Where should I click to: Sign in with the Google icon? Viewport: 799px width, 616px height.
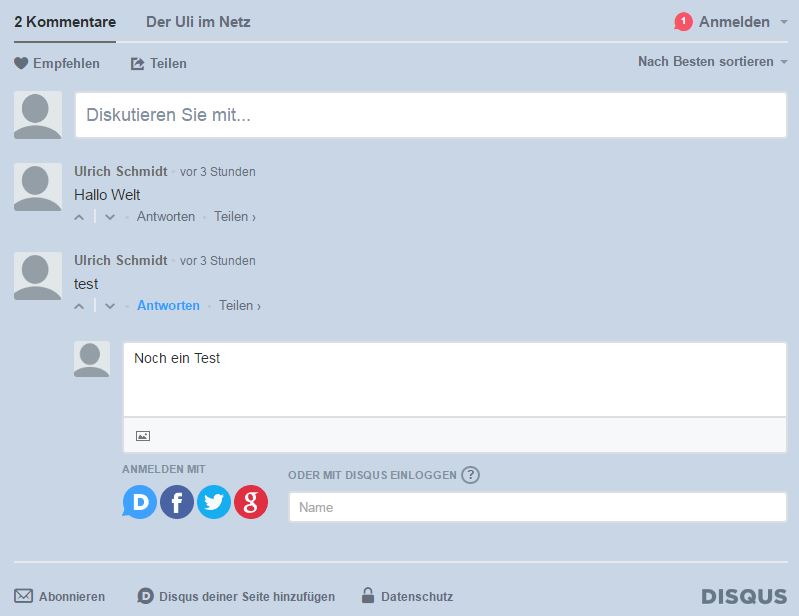(251, 502)
